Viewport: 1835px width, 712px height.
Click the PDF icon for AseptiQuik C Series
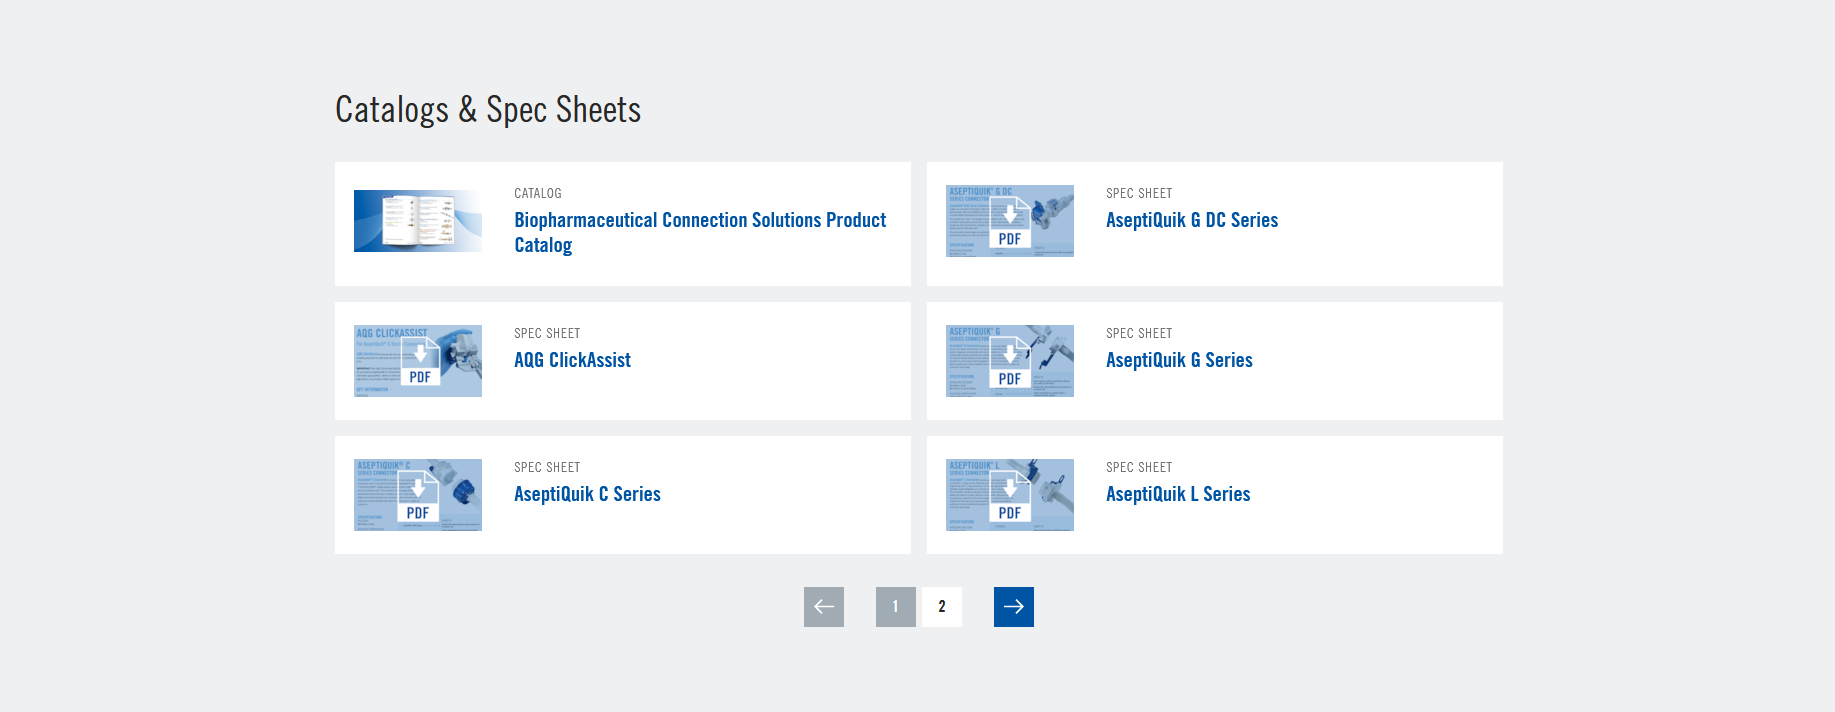pos(418,496)
